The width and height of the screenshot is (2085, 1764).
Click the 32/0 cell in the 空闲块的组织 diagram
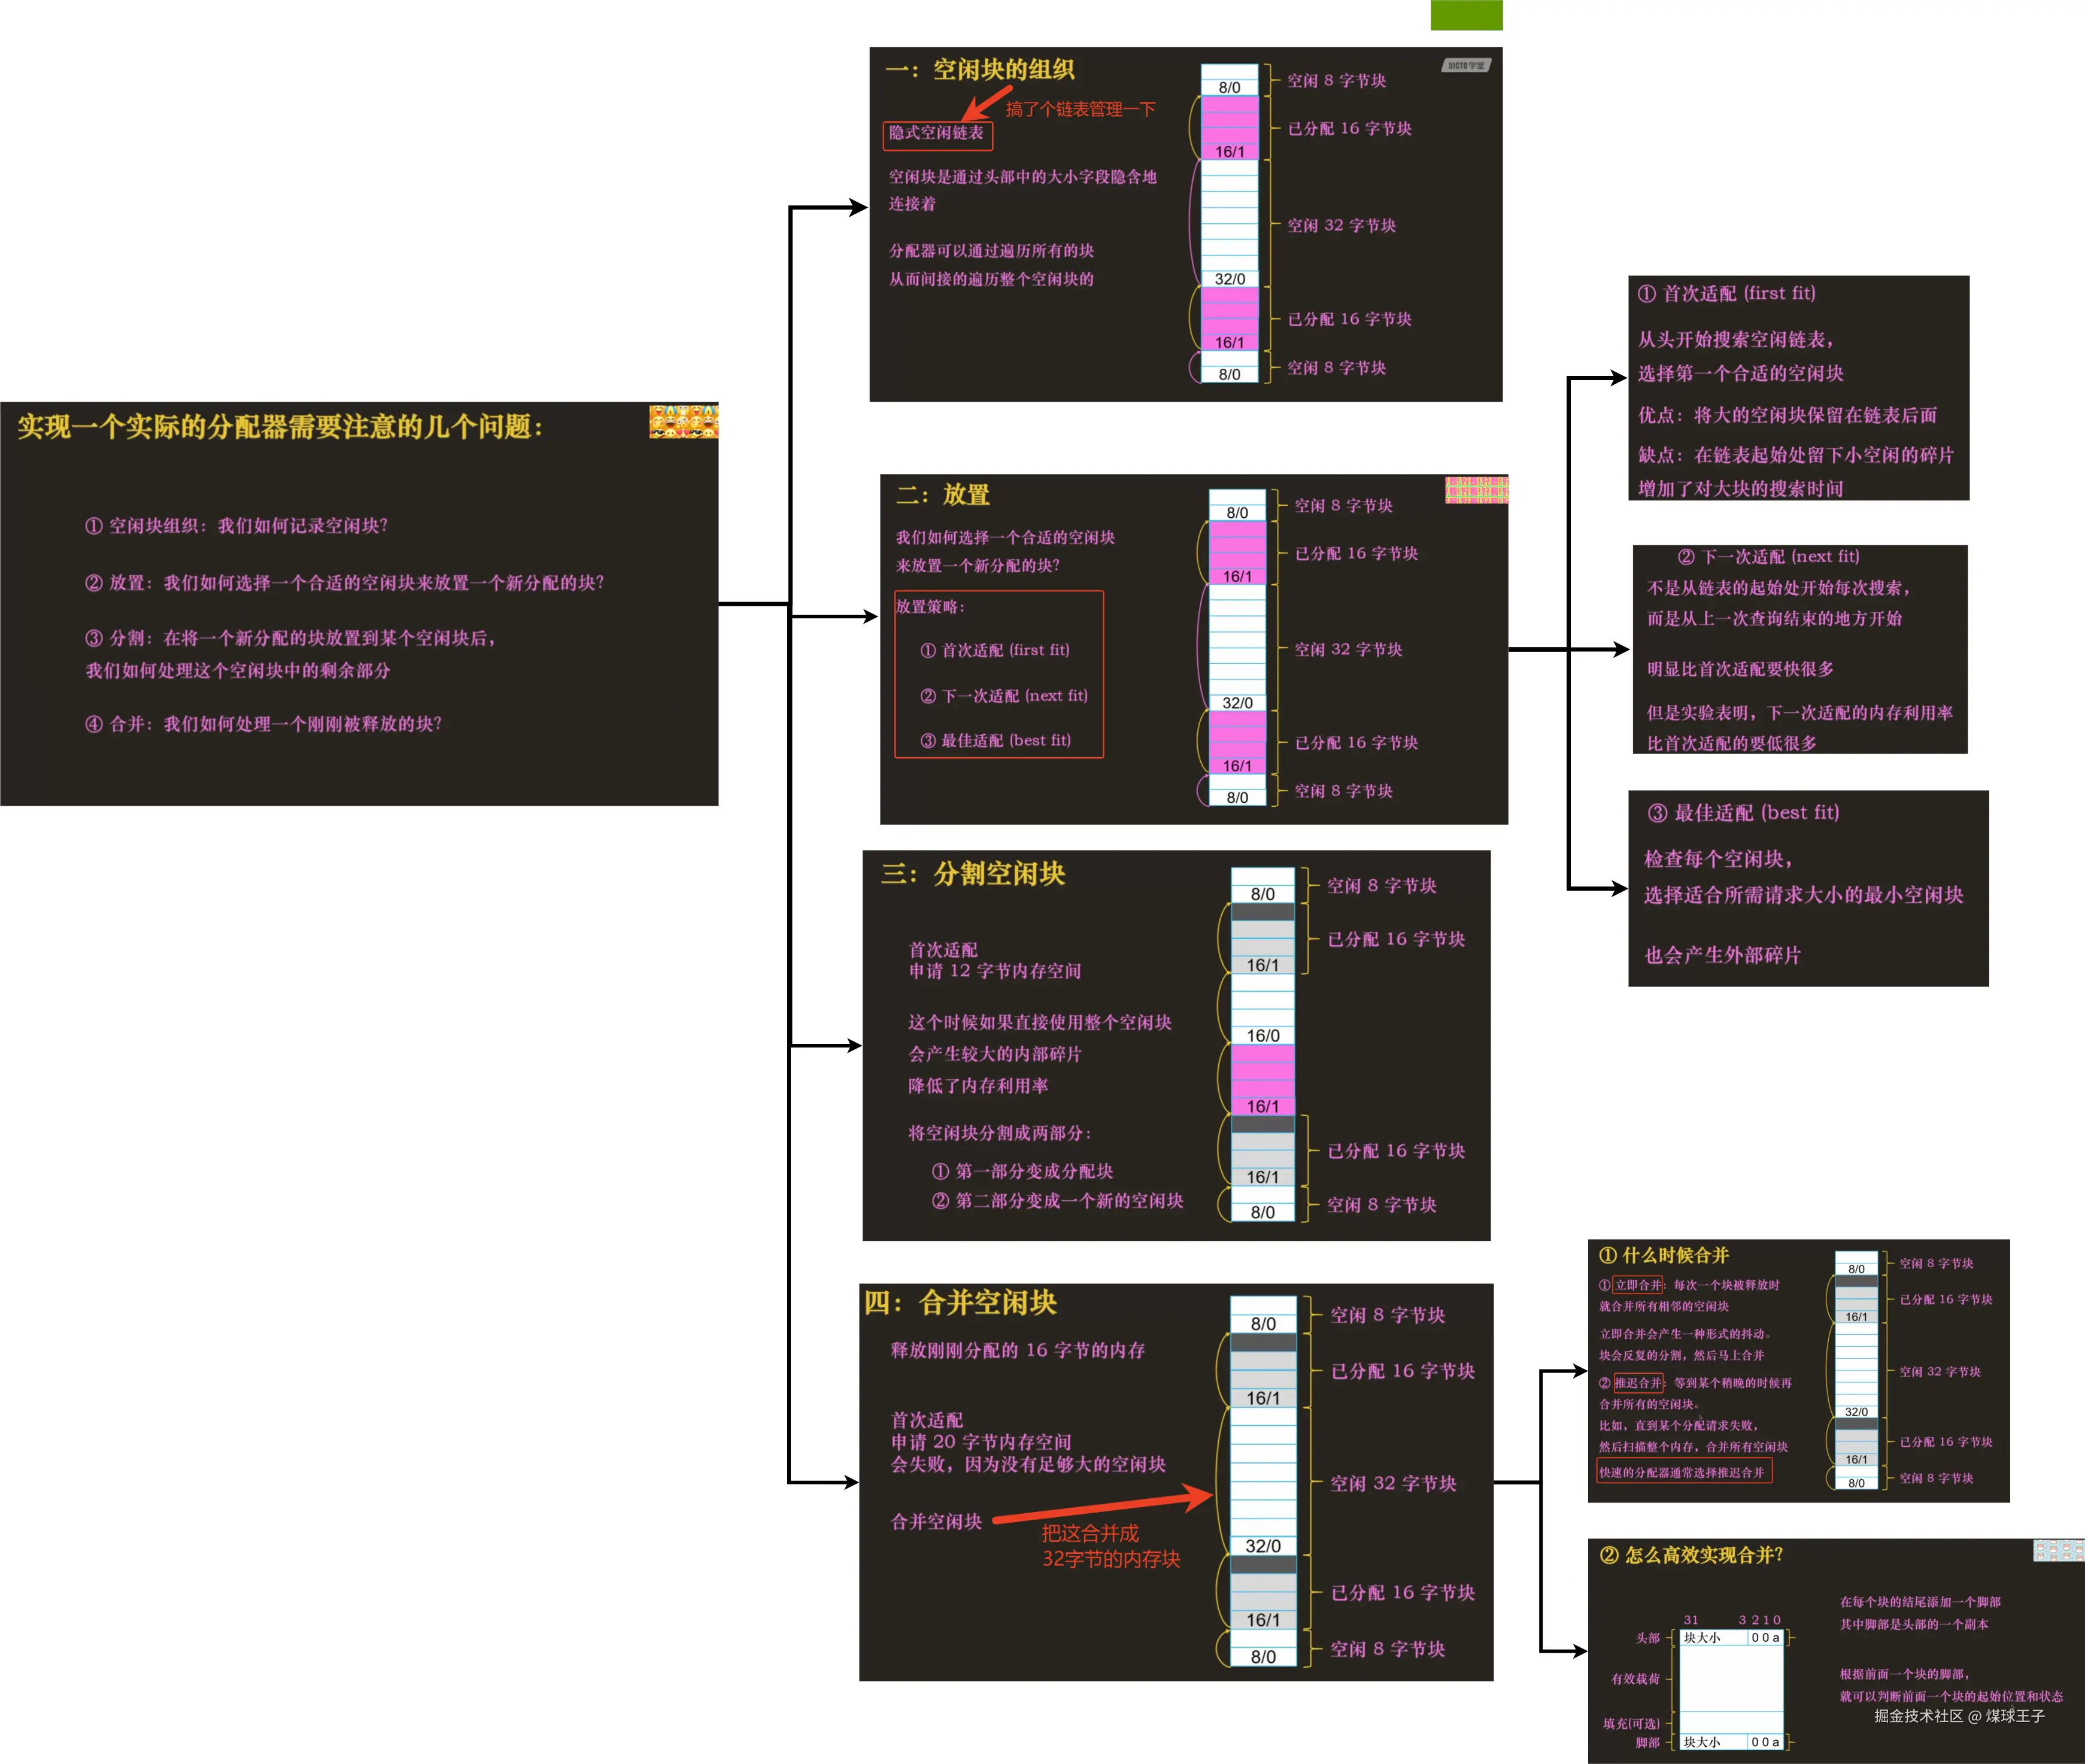1229,279
